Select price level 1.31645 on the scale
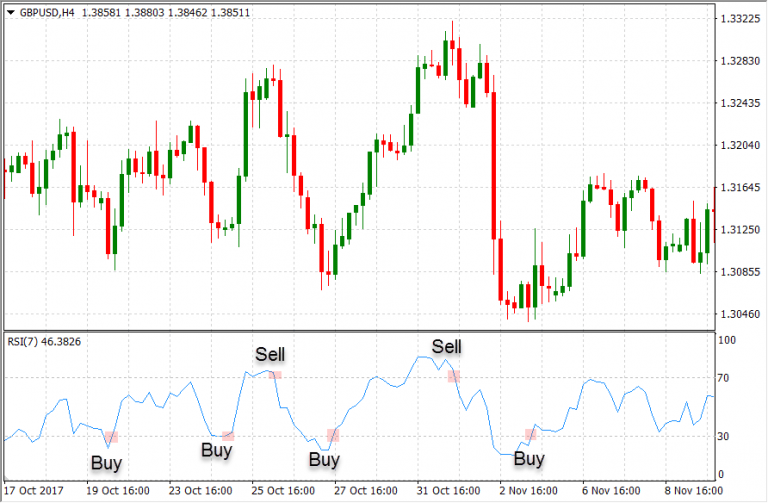The height and width of the screenshot is (503, 768). (740, 187)
